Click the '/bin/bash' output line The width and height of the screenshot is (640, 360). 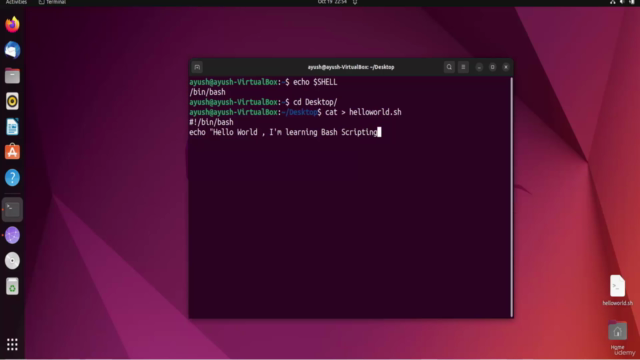[207, 92]
